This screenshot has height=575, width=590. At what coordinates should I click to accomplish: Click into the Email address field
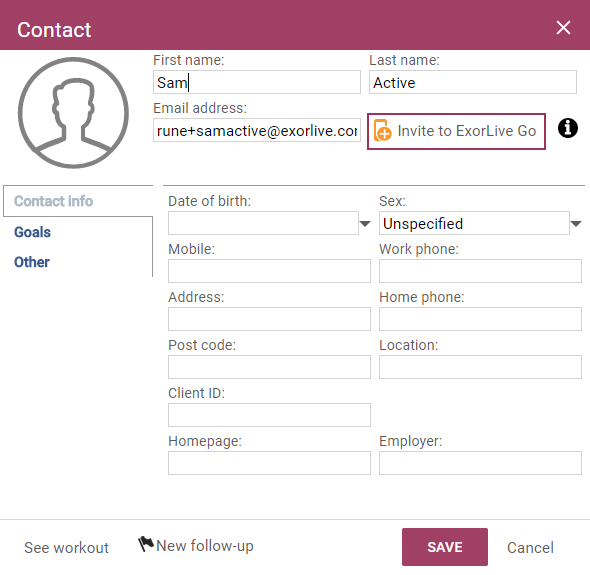click(x=257, y=130)
